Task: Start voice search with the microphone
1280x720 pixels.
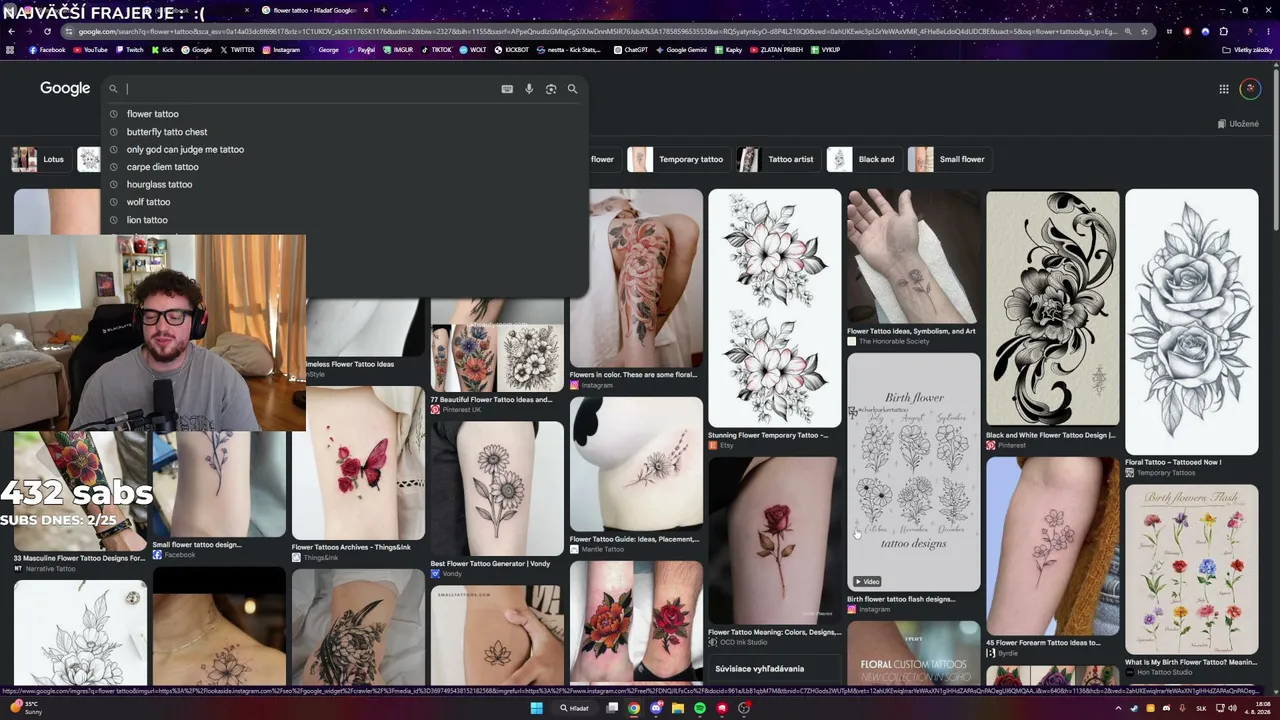Action: tap(529, 89)
